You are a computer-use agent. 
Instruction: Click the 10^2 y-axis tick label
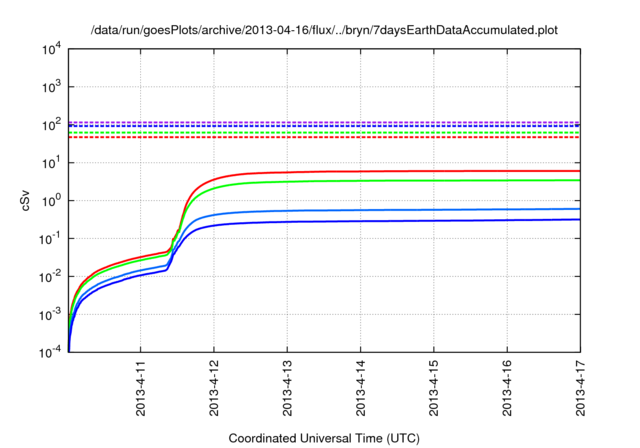point(51,125)
